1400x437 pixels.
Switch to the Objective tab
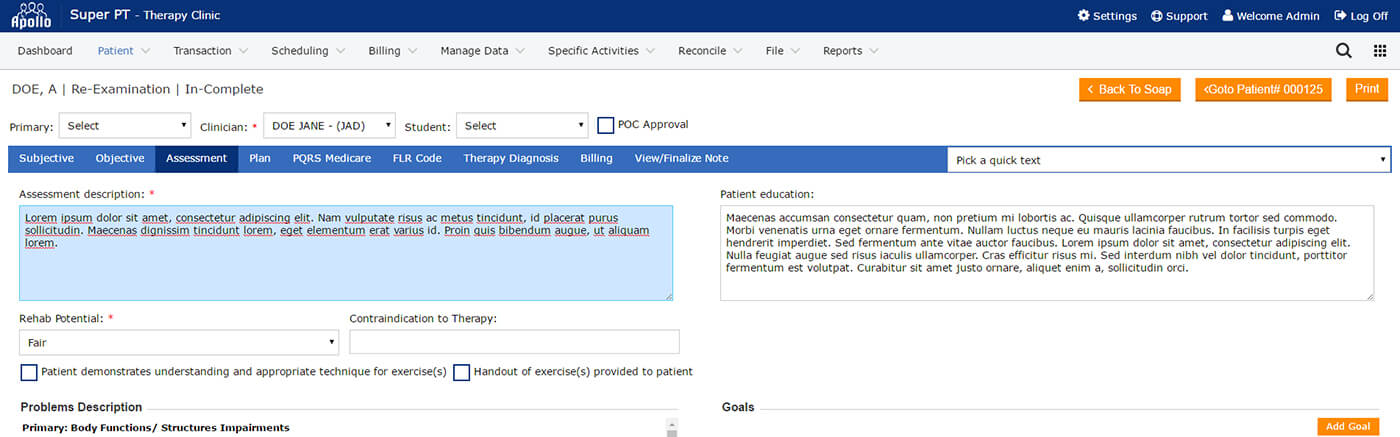pos(120,158)
